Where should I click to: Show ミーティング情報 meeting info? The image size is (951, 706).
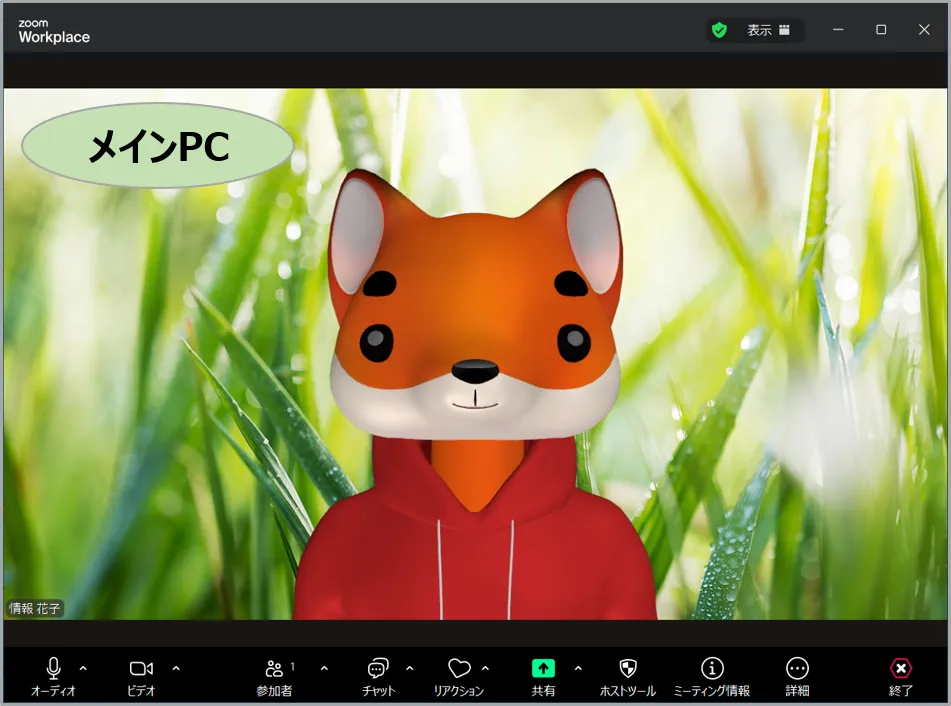coord(712,669)
